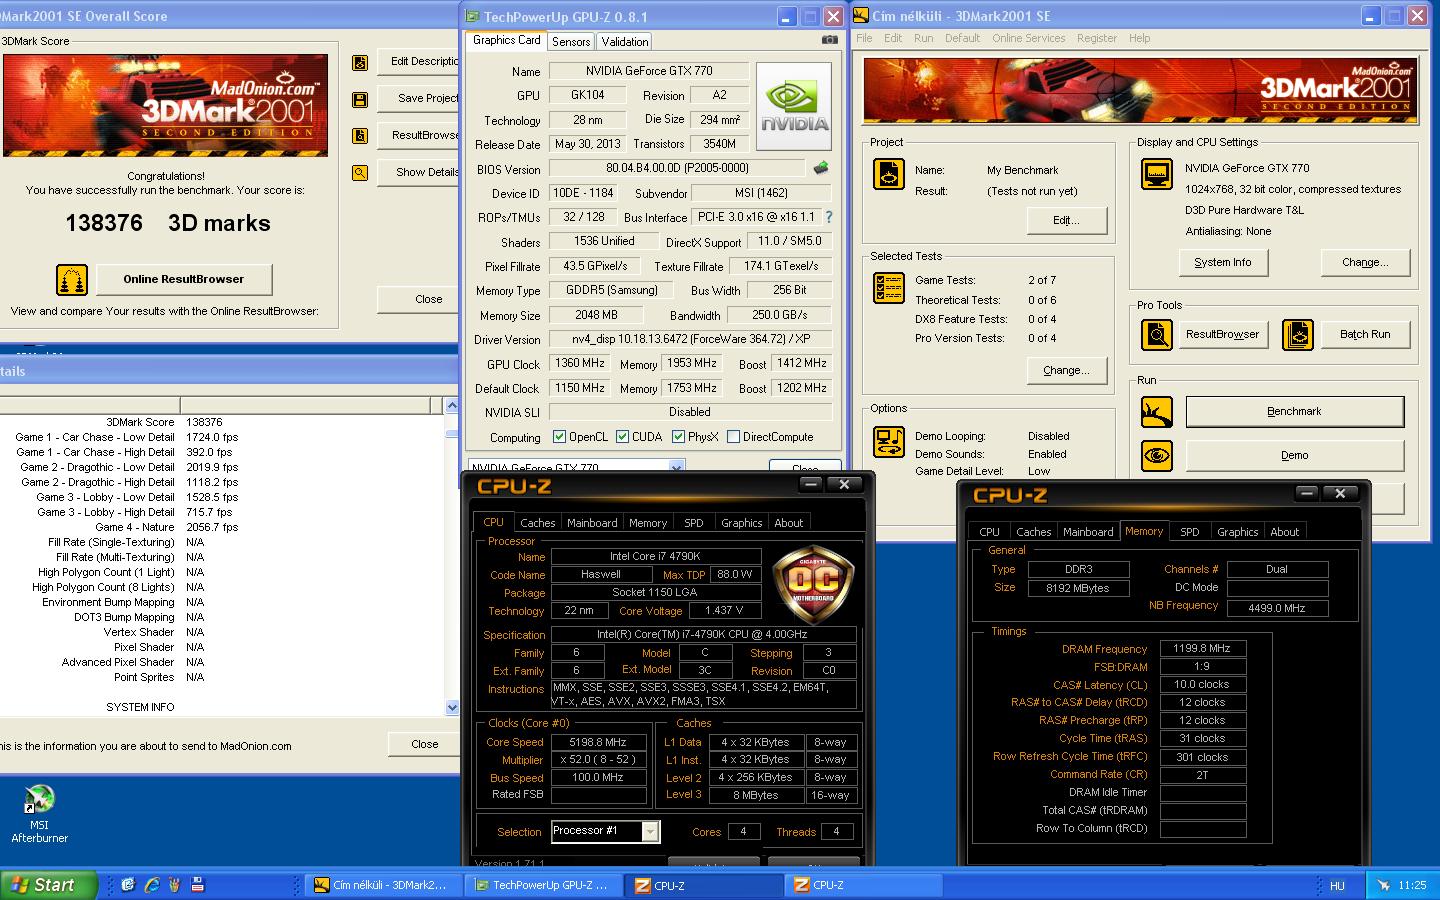Viewport: 1440px width, 900px height.
Task: Click the 3DMark Score row in details list
Action: coord(222,422)
